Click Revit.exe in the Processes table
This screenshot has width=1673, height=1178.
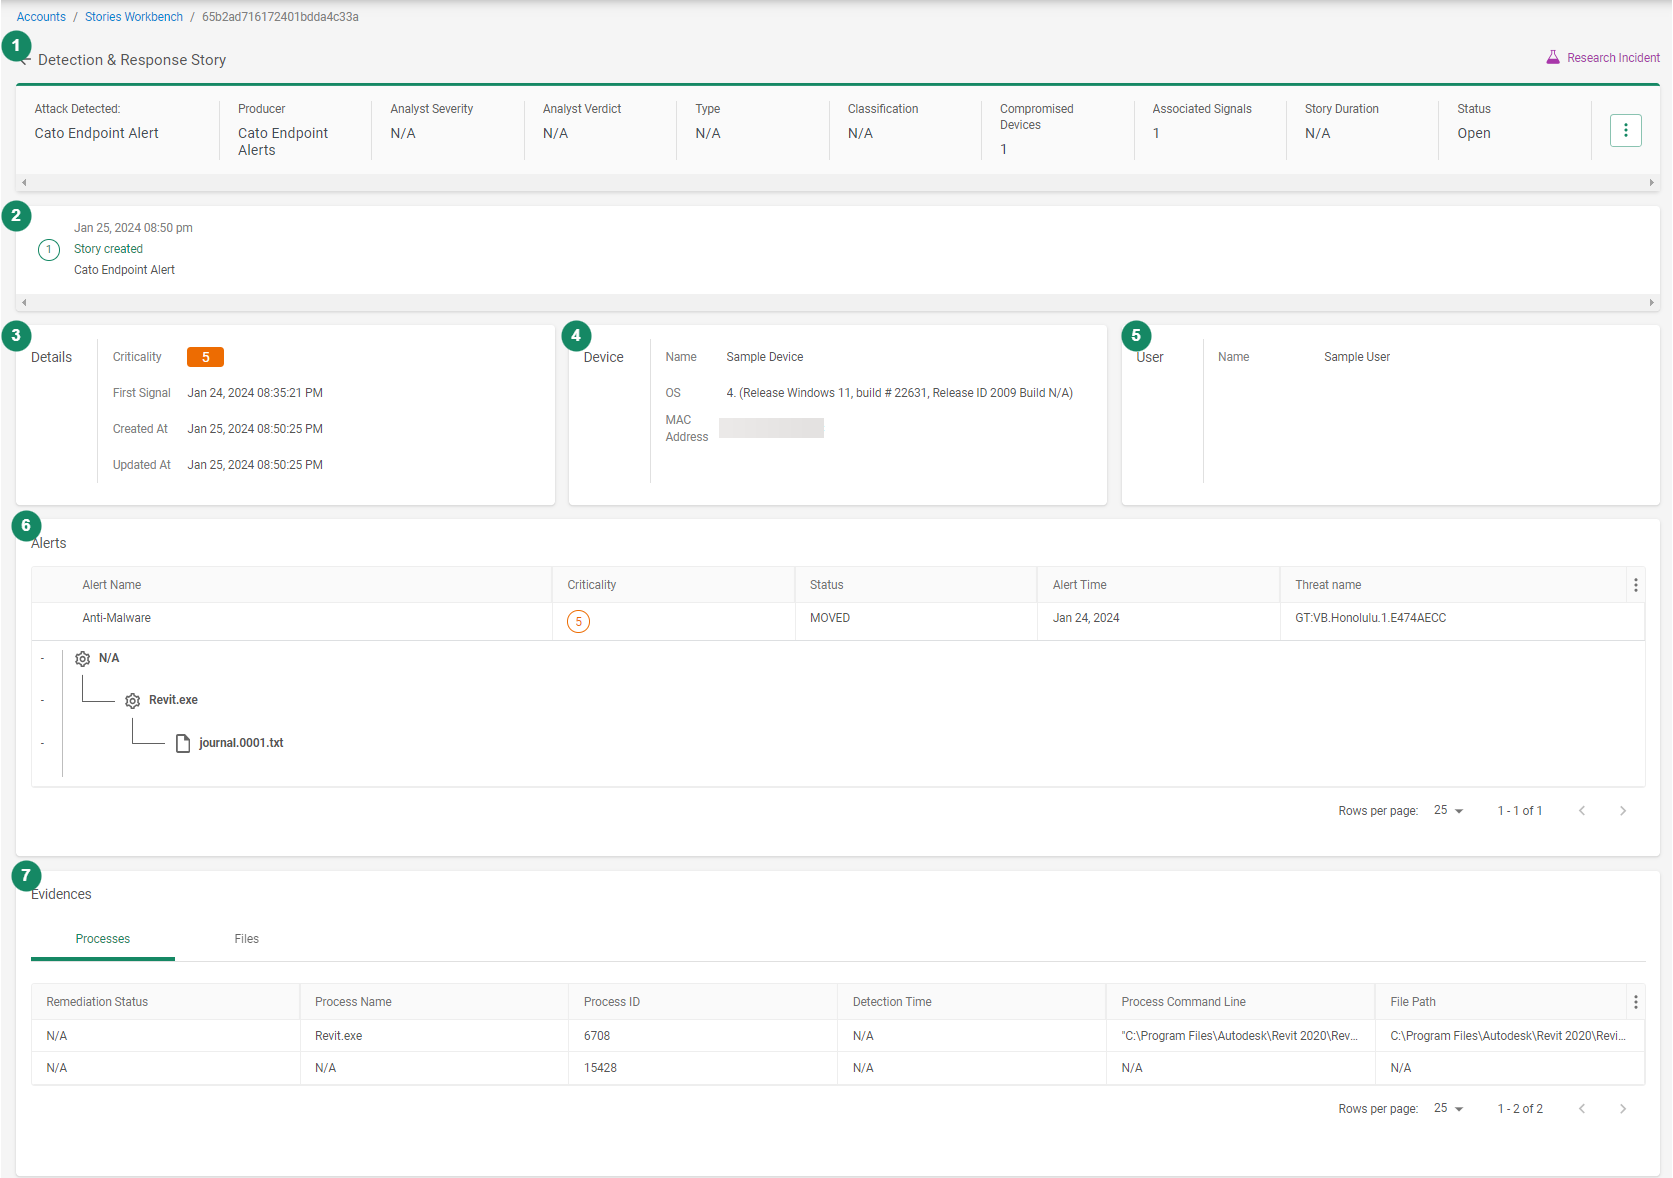pyautogui.click(x=338, y=1036)
